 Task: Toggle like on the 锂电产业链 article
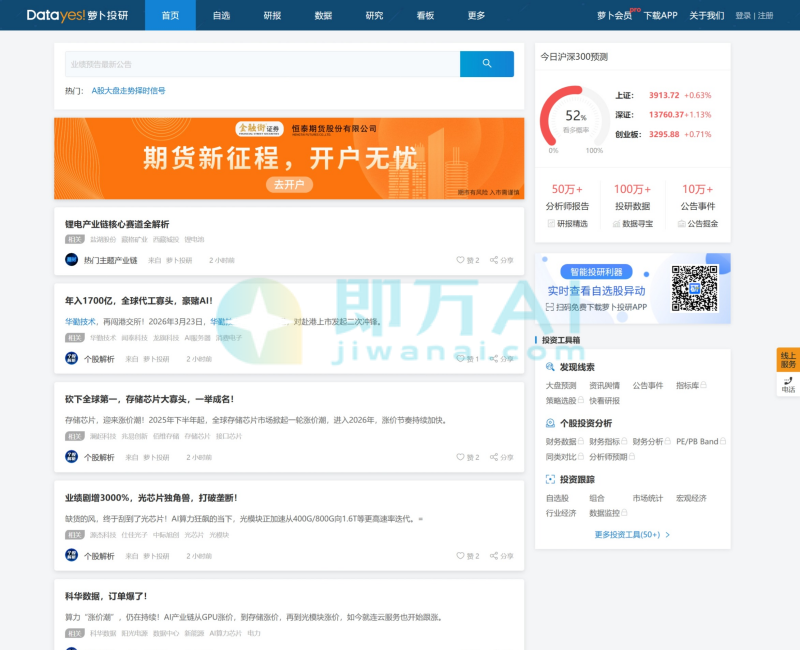pyautogui.click(x=460, y=260)
